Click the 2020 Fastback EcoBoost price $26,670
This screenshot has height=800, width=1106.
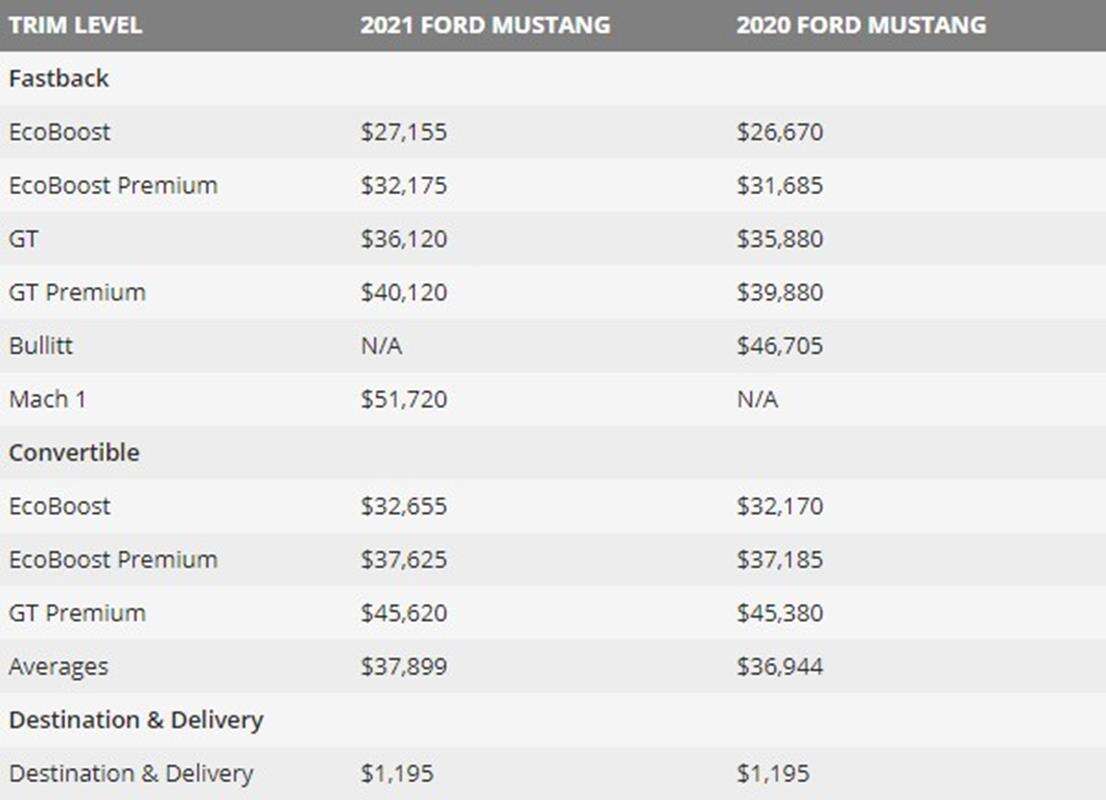tap(780, 132)
